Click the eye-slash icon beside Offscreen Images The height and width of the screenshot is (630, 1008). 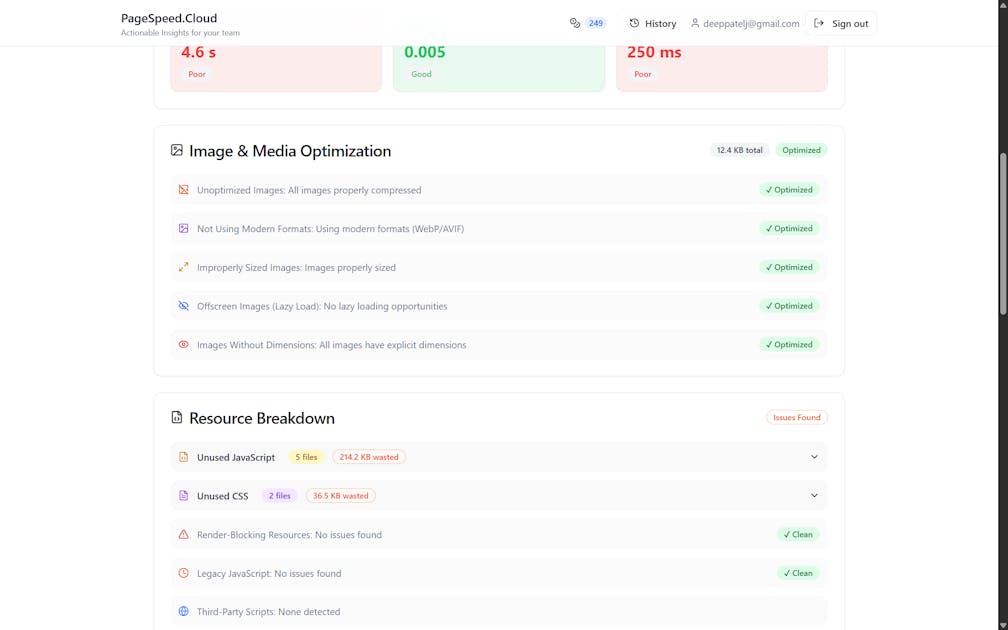pos(183,306)
